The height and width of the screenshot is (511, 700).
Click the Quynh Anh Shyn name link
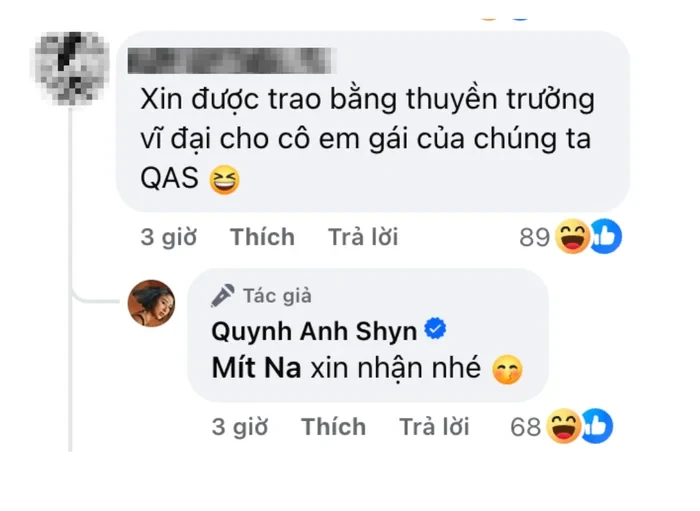coord(314,331)
